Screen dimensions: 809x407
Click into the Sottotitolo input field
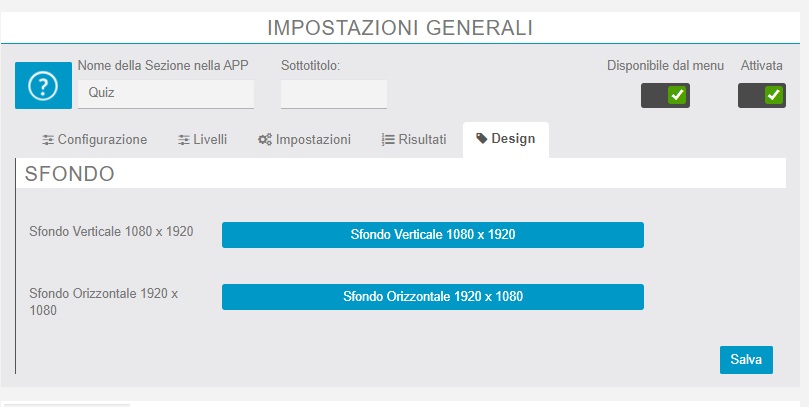point(333,94)
